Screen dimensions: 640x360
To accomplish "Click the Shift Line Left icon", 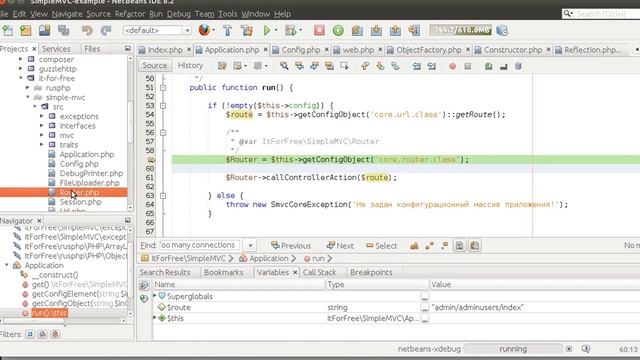I will pos(416,66).
